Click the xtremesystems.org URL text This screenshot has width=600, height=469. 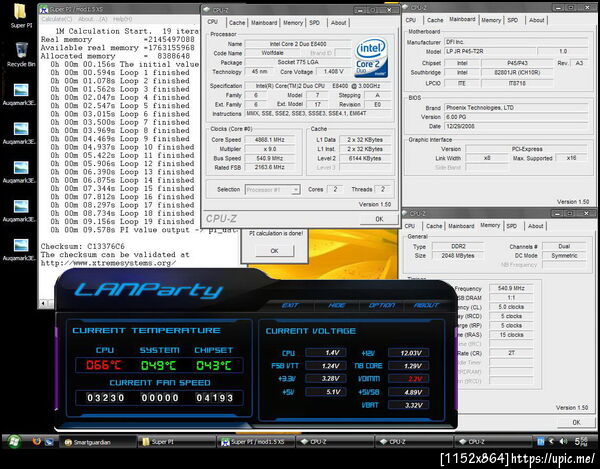pos(109,263)
